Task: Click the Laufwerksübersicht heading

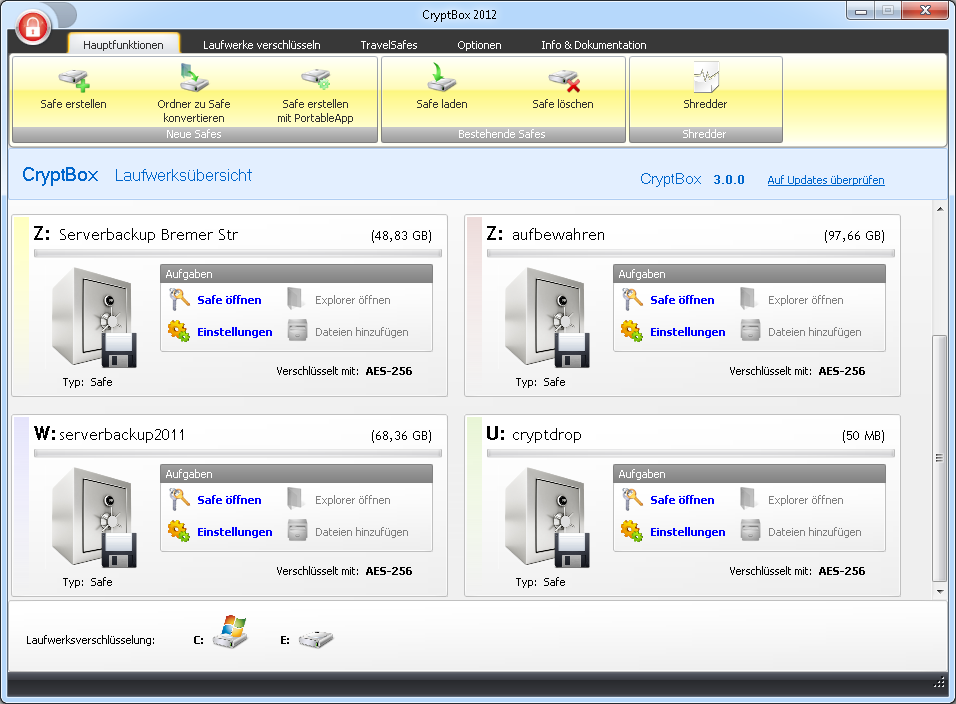Action: click(x=183, y=176)
